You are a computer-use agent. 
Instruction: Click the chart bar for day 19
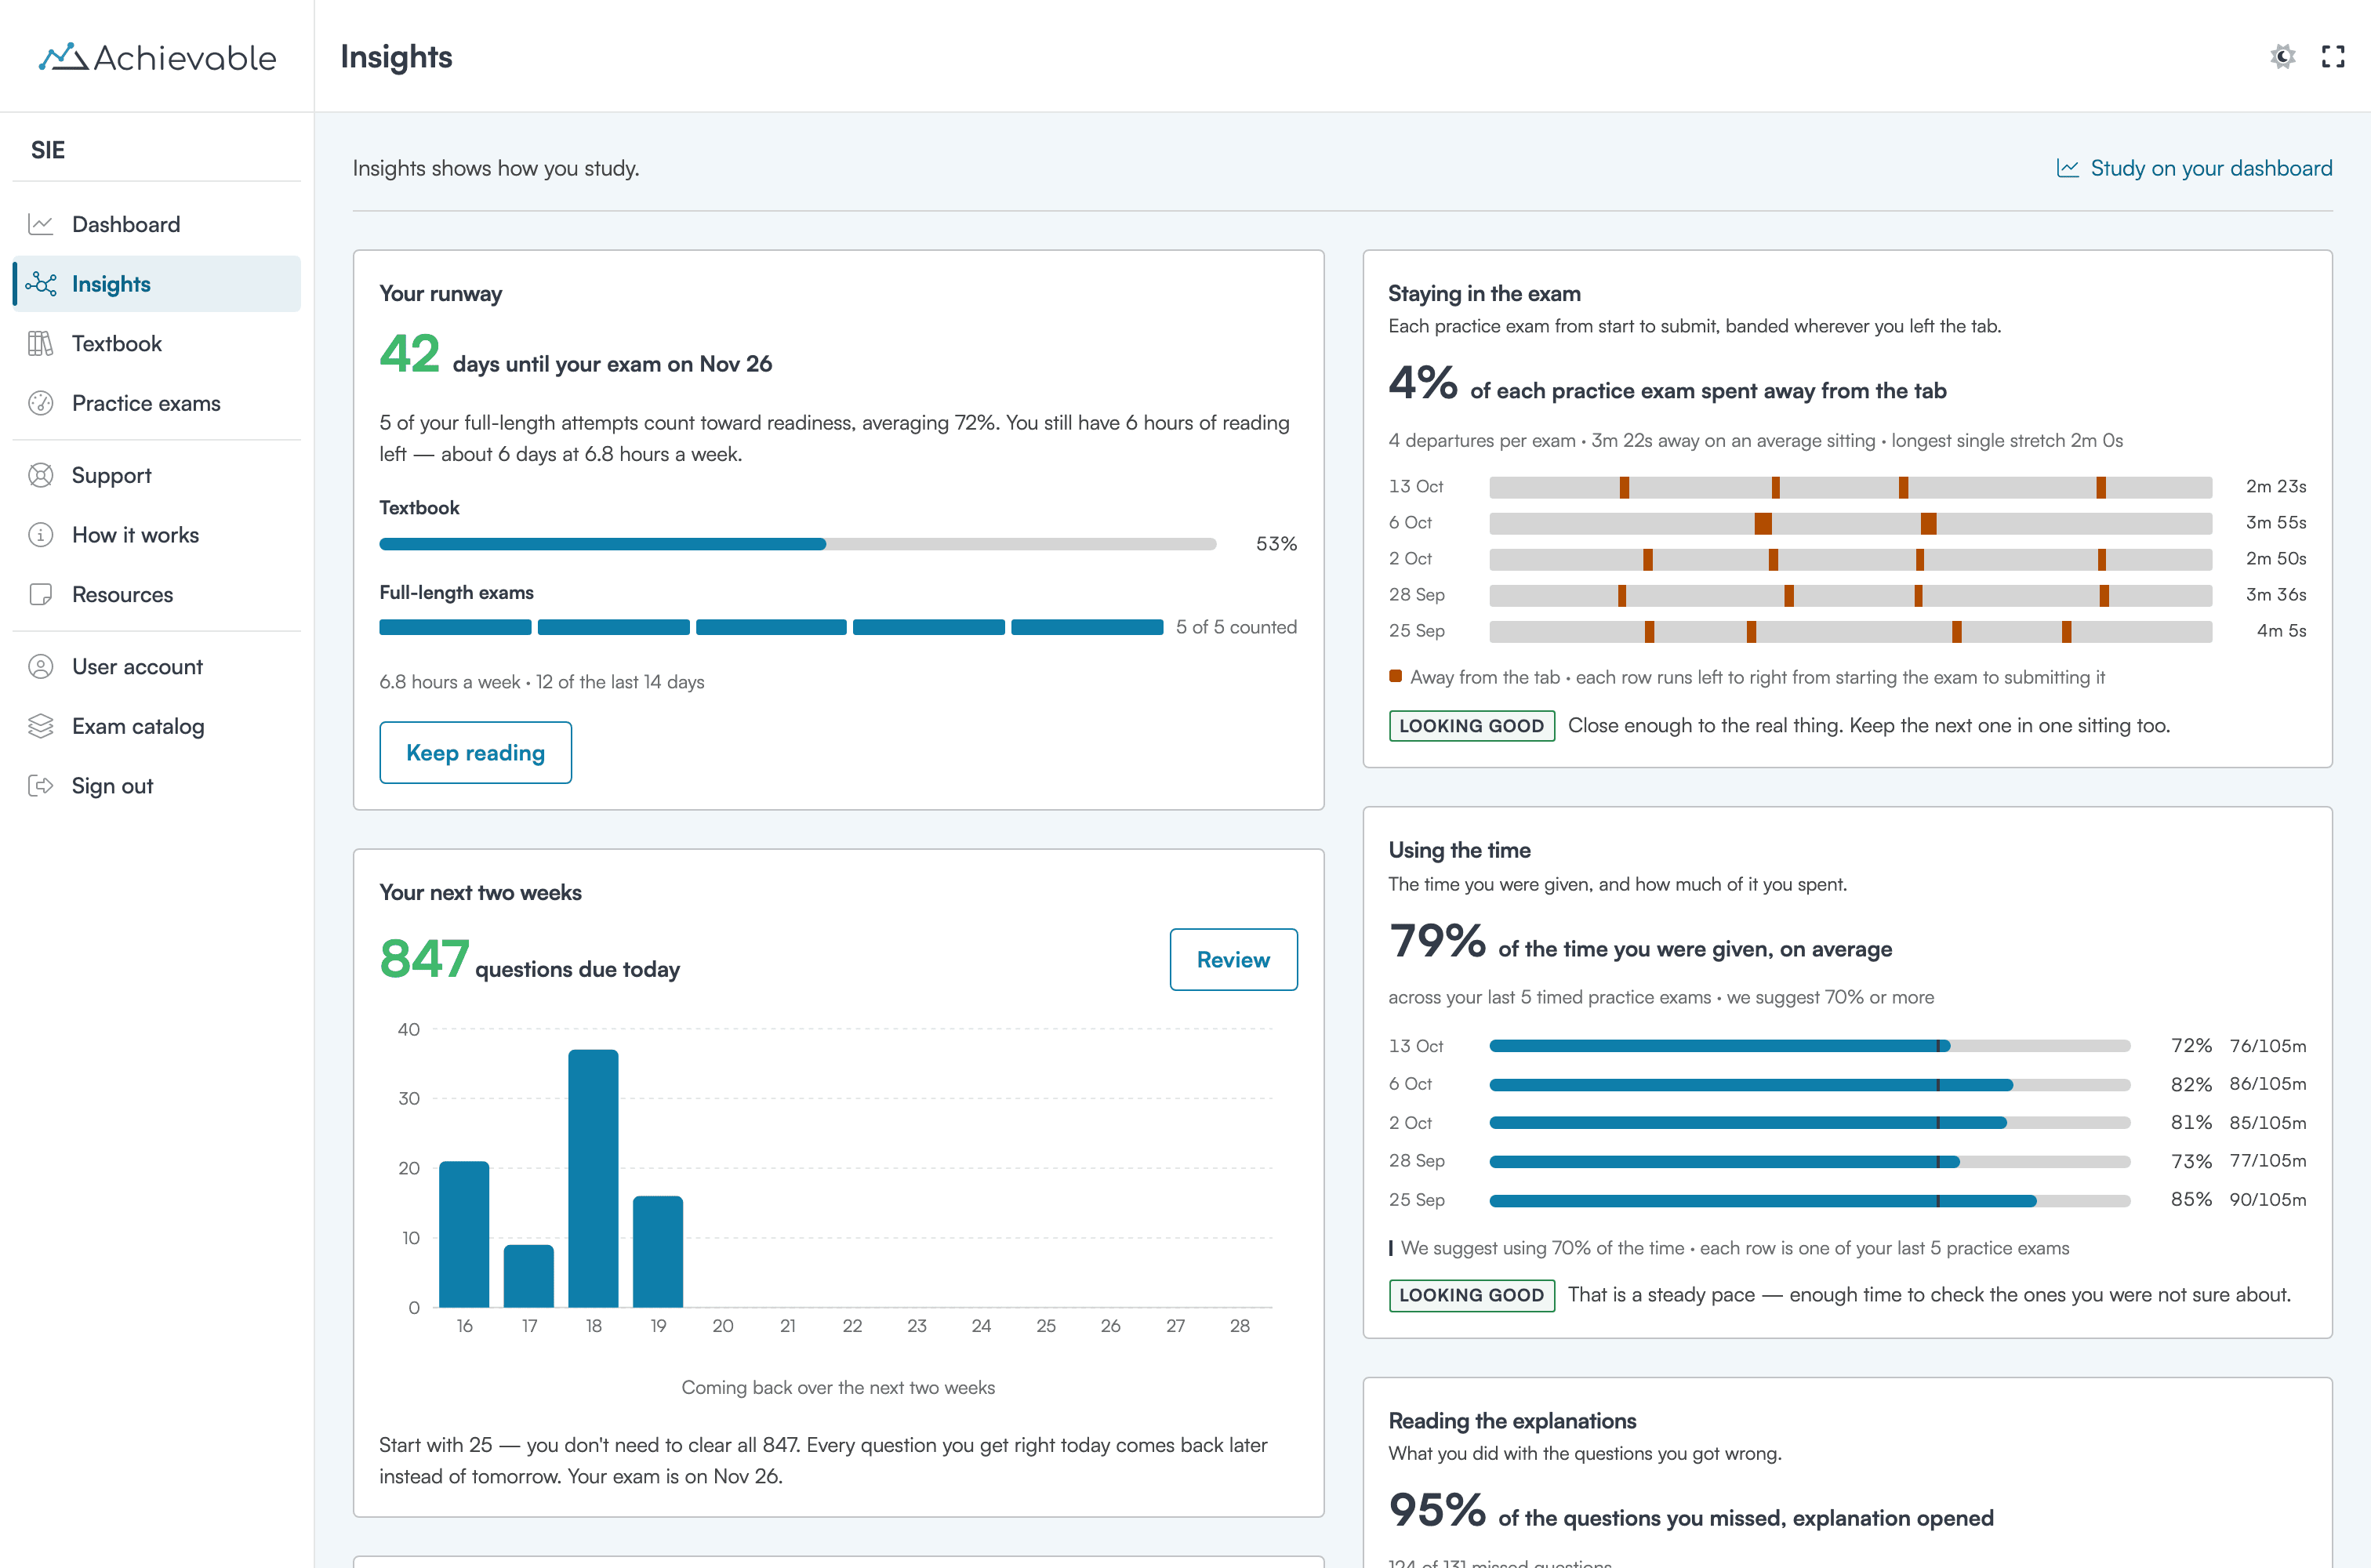[658, 1252]
